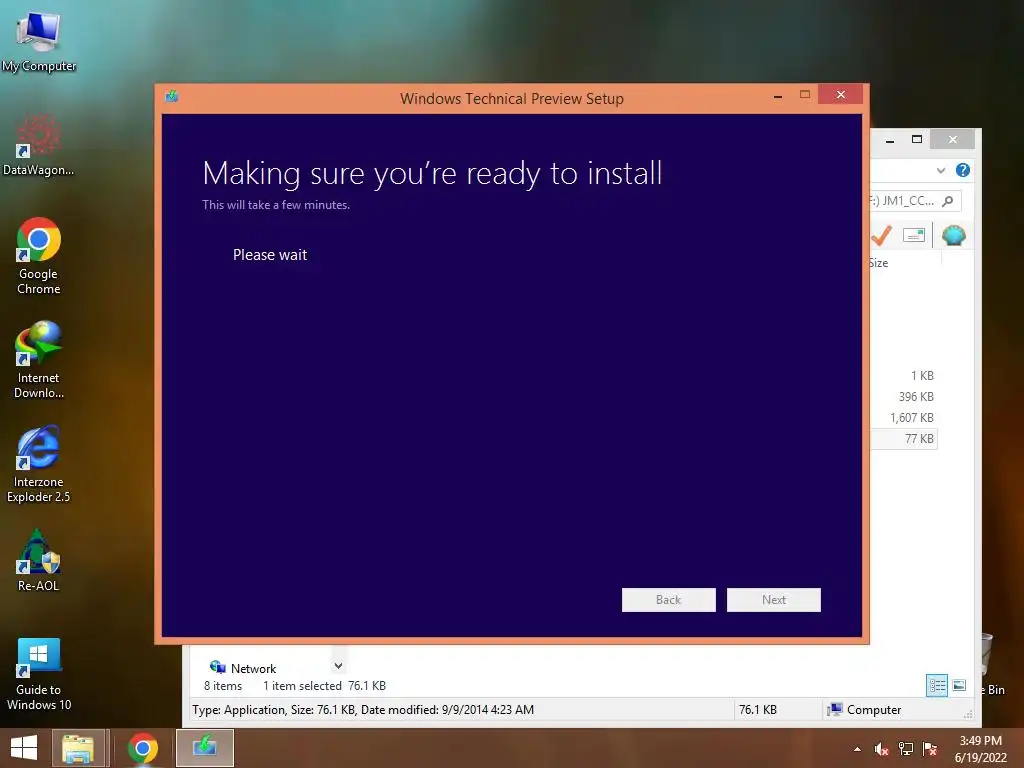Maximize the File Explorer window
1024x768 pixels.
tap(917, 139)
